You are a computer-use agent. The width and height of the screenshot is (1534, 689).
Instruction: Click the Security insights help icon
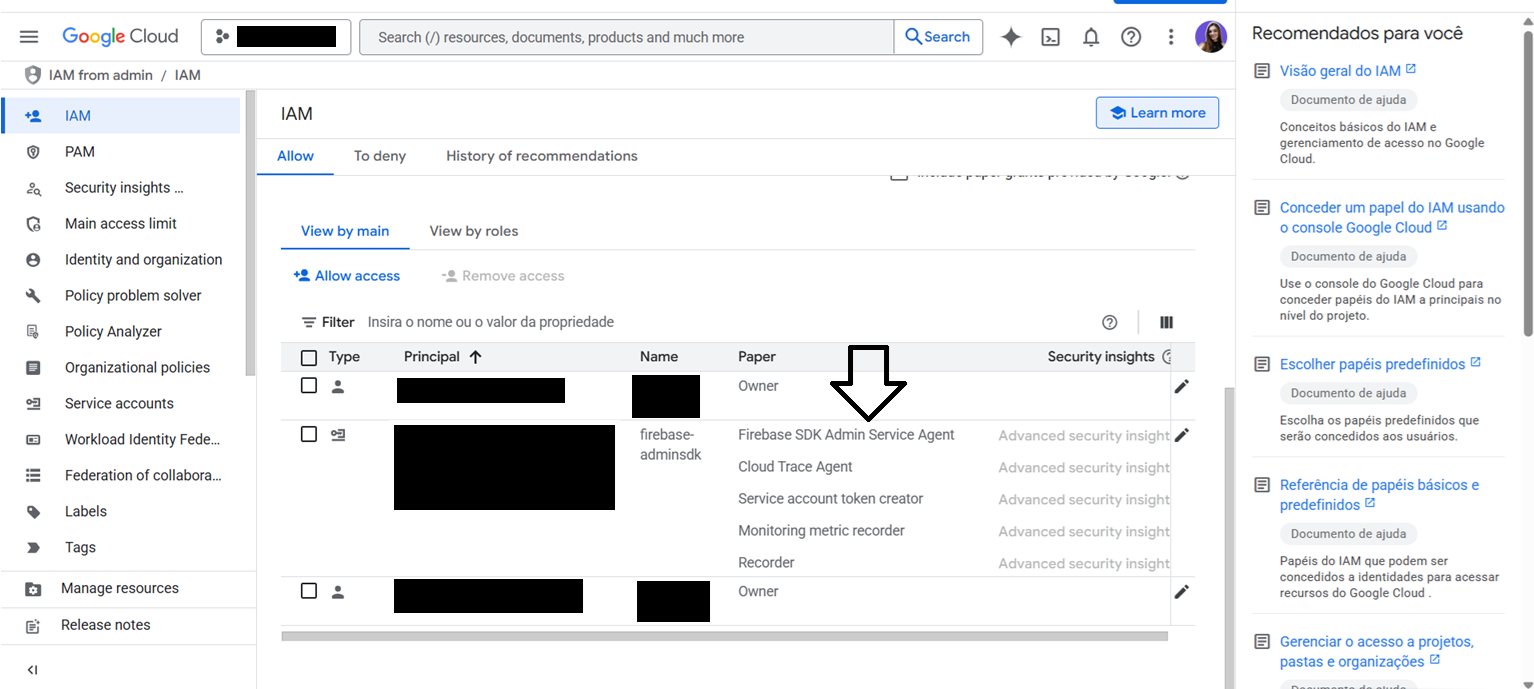coord(1168,357)
